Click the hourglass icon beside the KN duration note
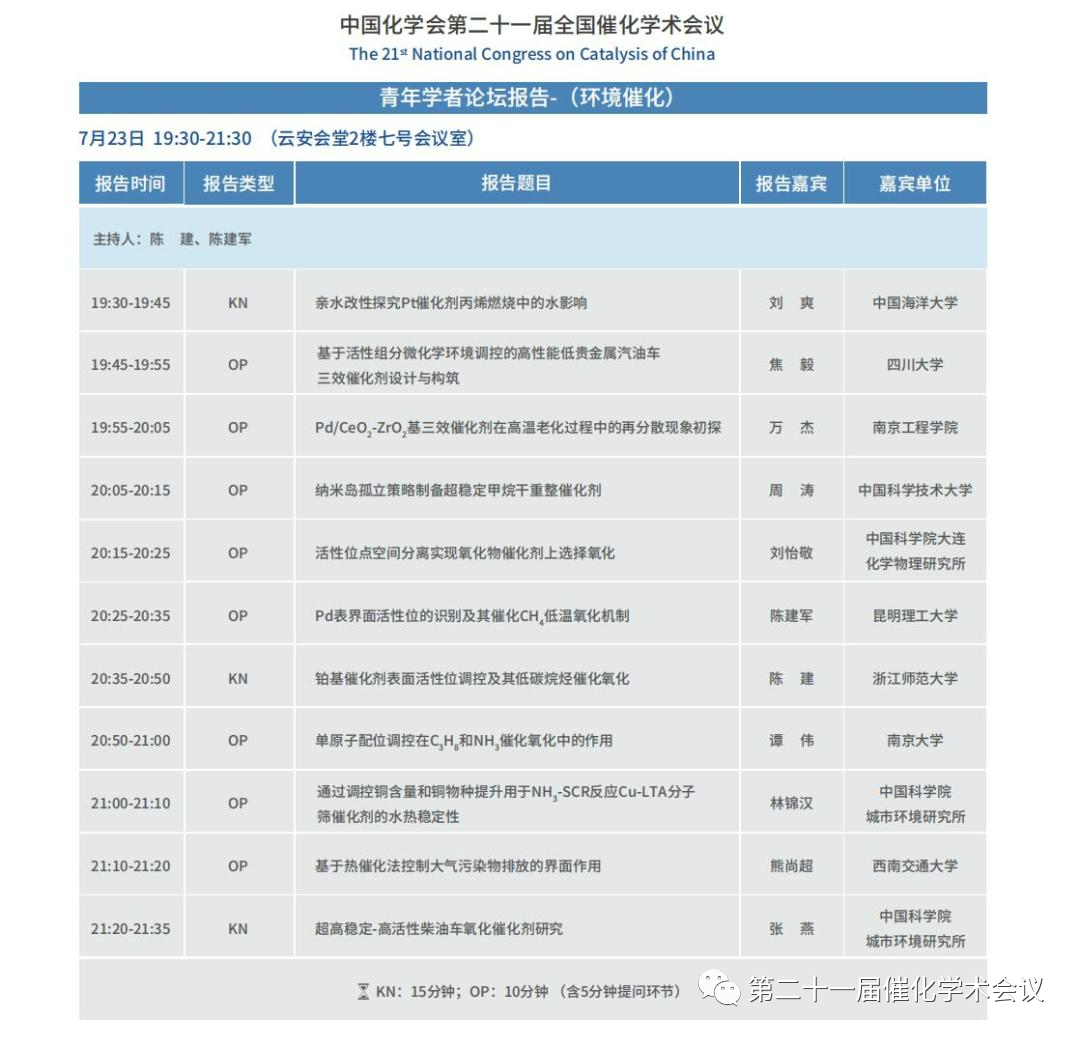 [x=363, y=991]
